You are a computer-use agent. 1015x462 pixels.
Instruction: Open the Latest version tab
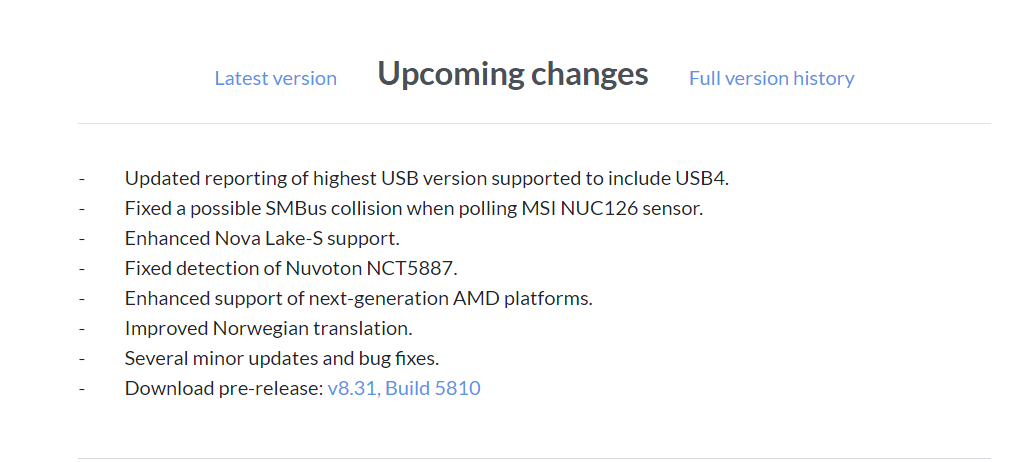(276, 78)
